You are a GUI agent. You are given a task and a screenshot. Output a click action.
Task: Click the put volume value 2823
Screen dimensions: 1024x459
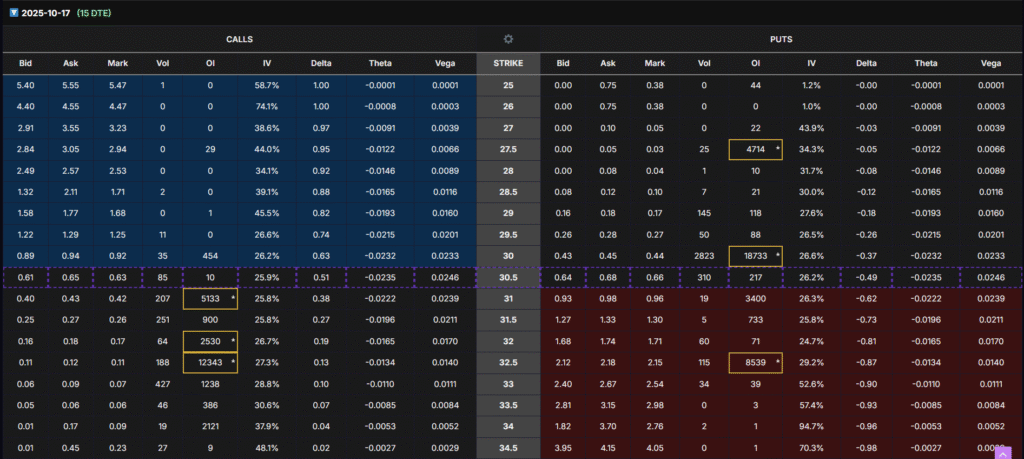[704, 256]
